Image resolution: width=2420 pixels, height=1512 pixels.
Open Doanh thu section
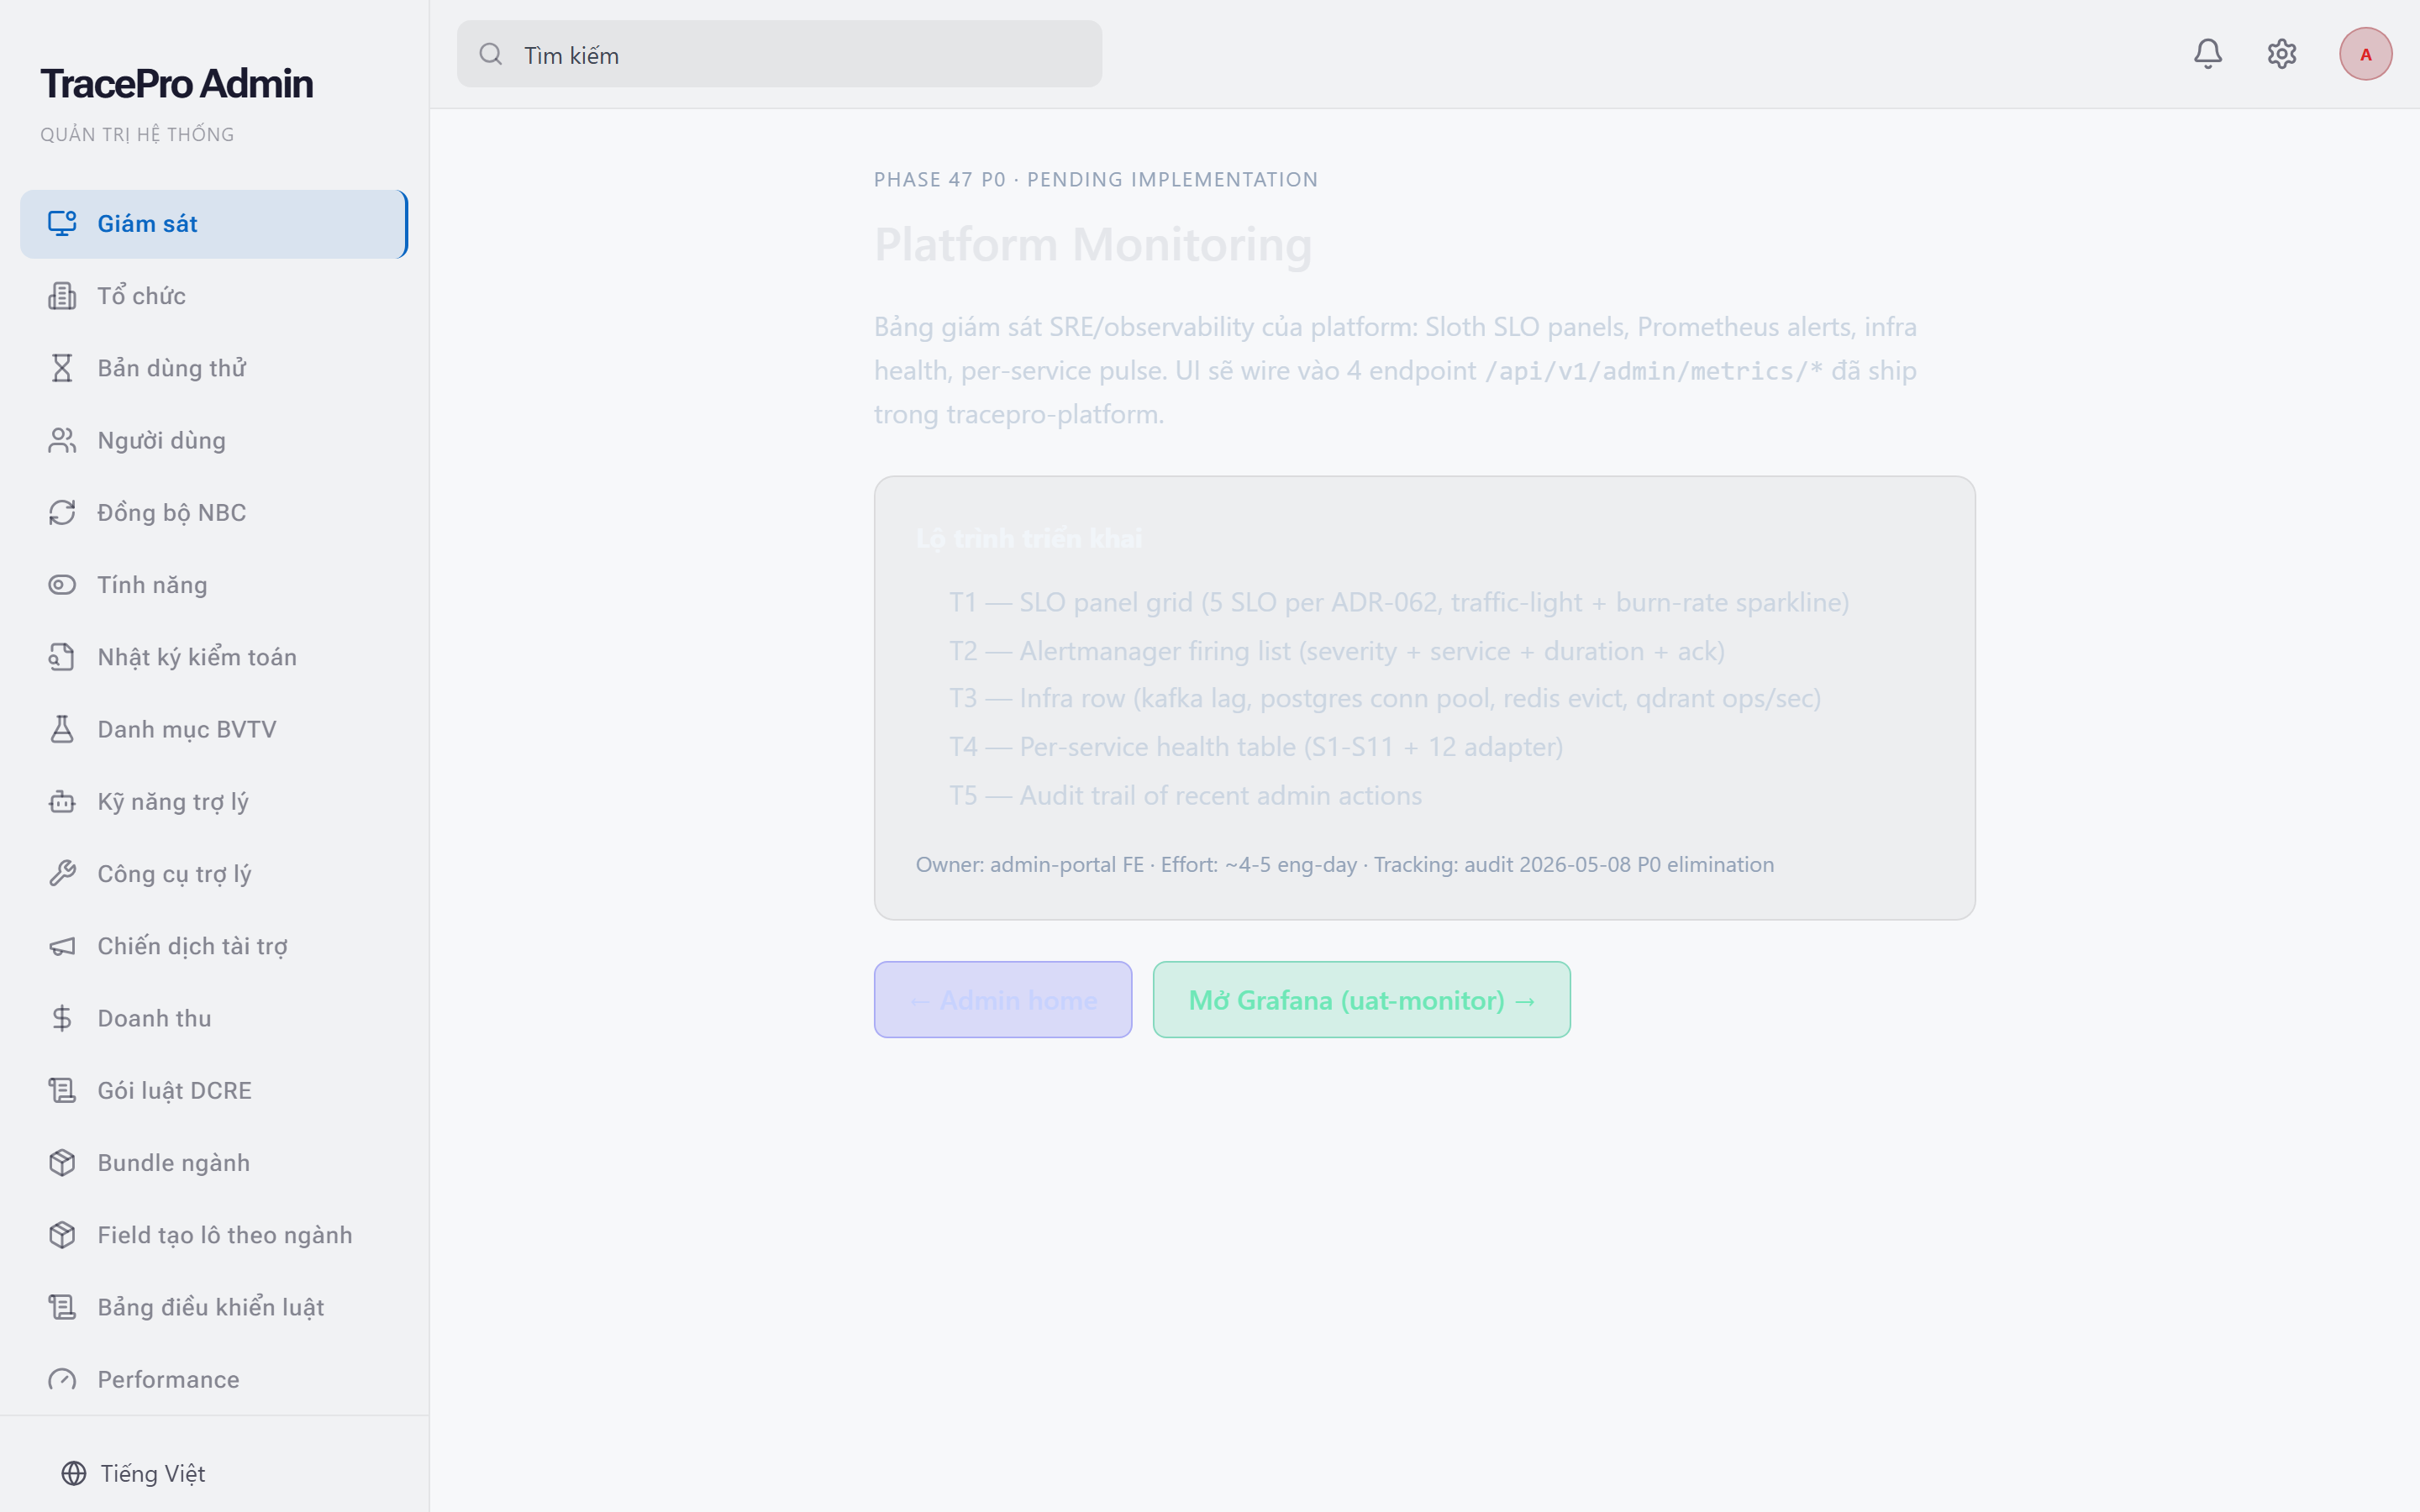tap(214, 1018)
